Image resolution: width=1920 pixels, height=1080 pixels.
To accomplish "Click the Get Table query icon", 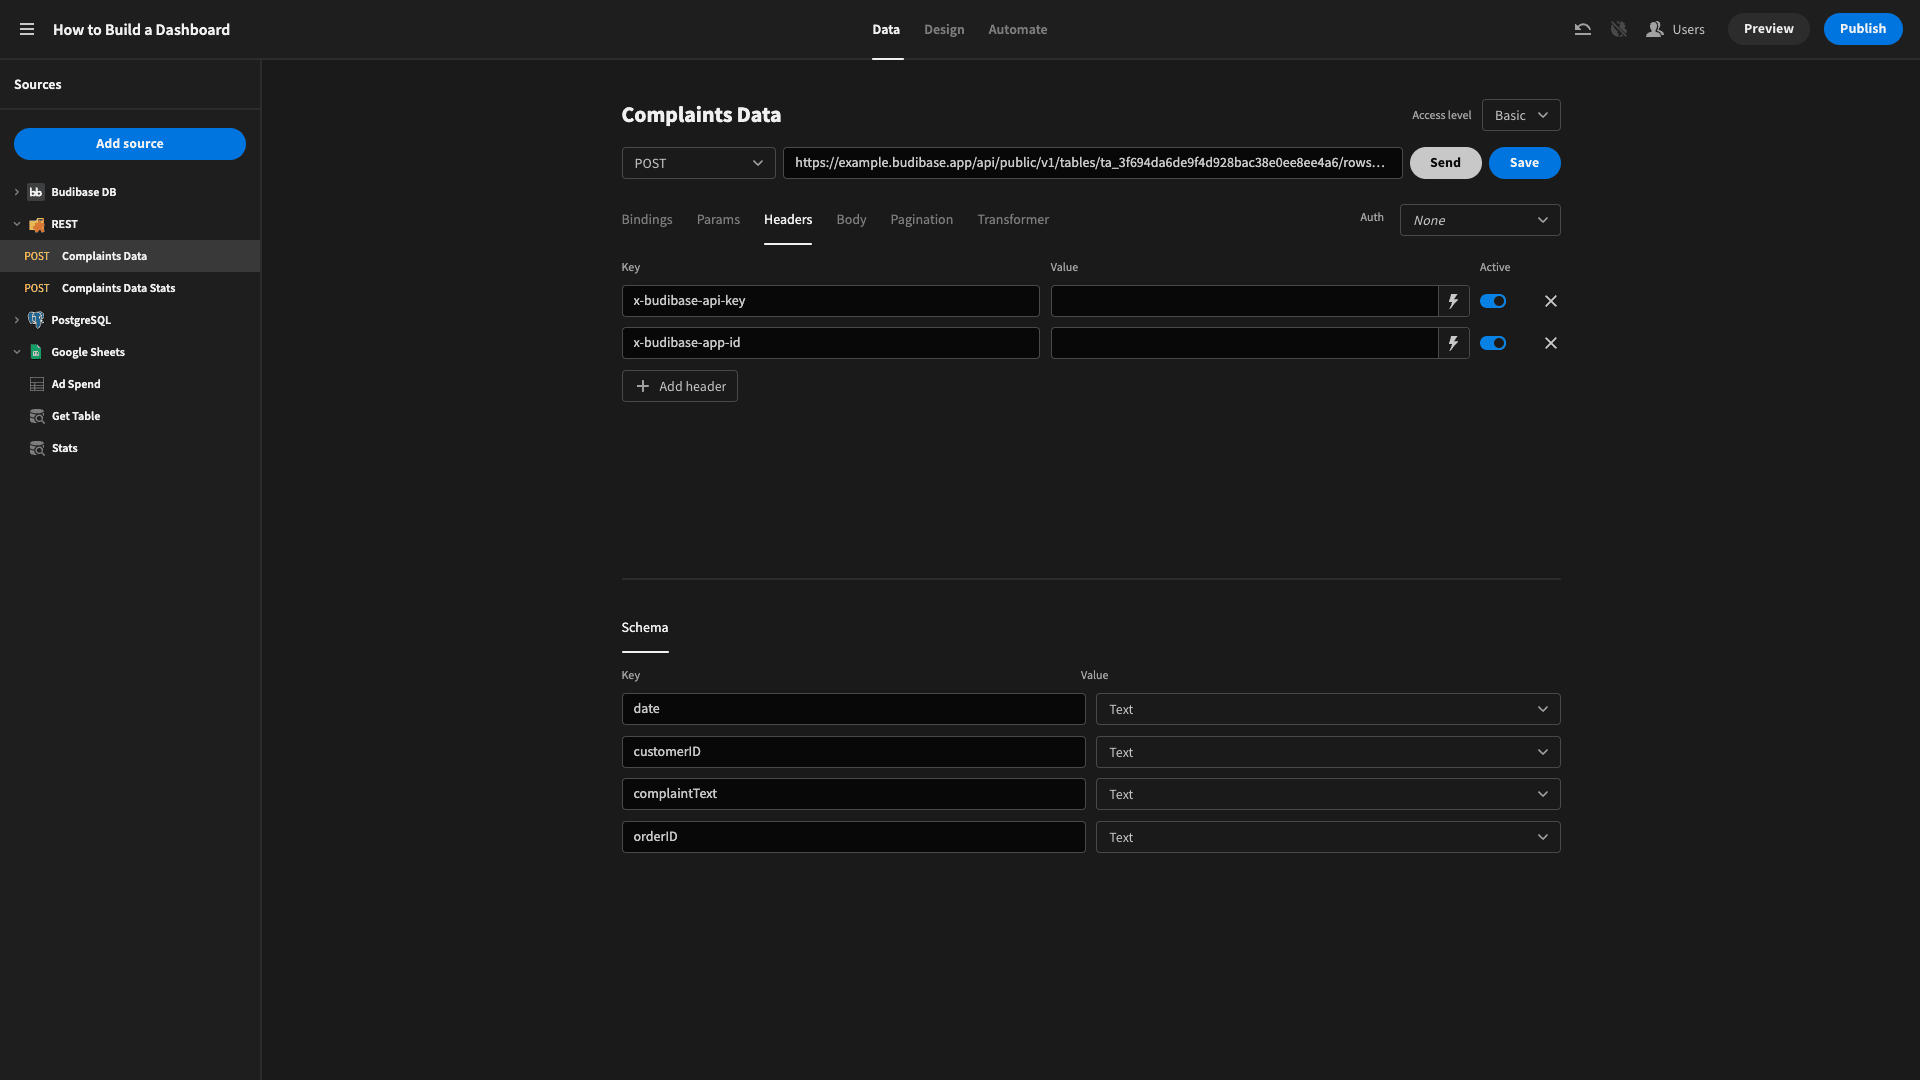I will tap(37, 416).
